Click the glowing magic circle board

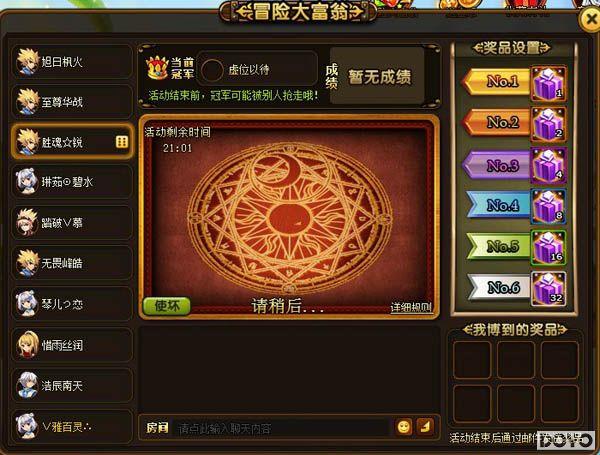(289, 218)
